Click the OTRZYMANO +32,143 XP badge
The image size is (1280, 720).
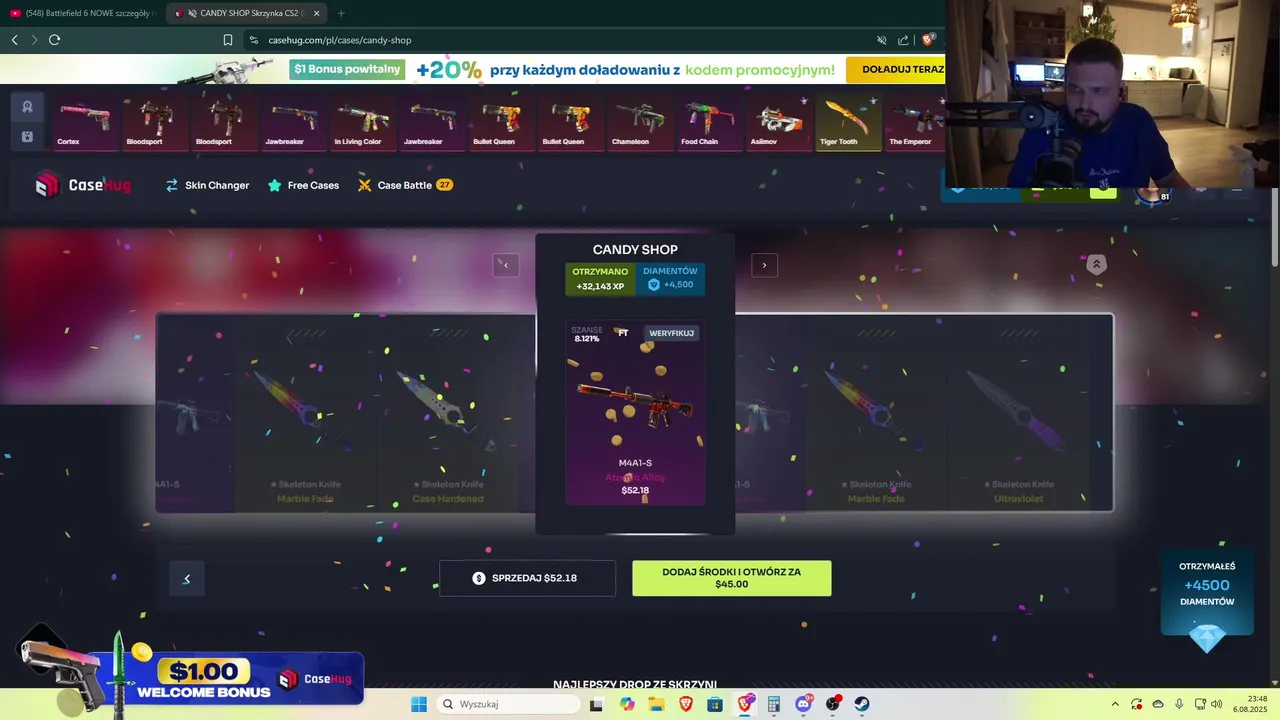coord(600,279)
